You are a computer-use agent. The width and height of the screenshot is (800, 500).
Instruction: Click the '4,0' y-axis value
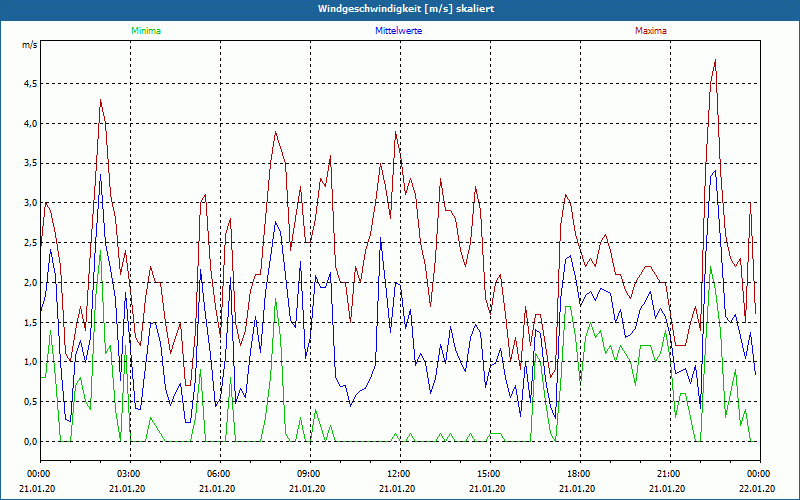click(31, 123)
